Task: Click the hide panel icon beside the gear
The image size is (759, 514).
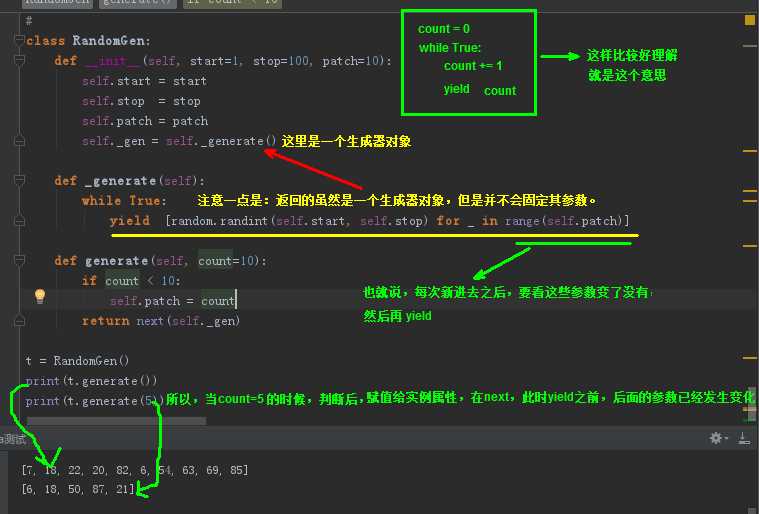Action: coord(744,438)
